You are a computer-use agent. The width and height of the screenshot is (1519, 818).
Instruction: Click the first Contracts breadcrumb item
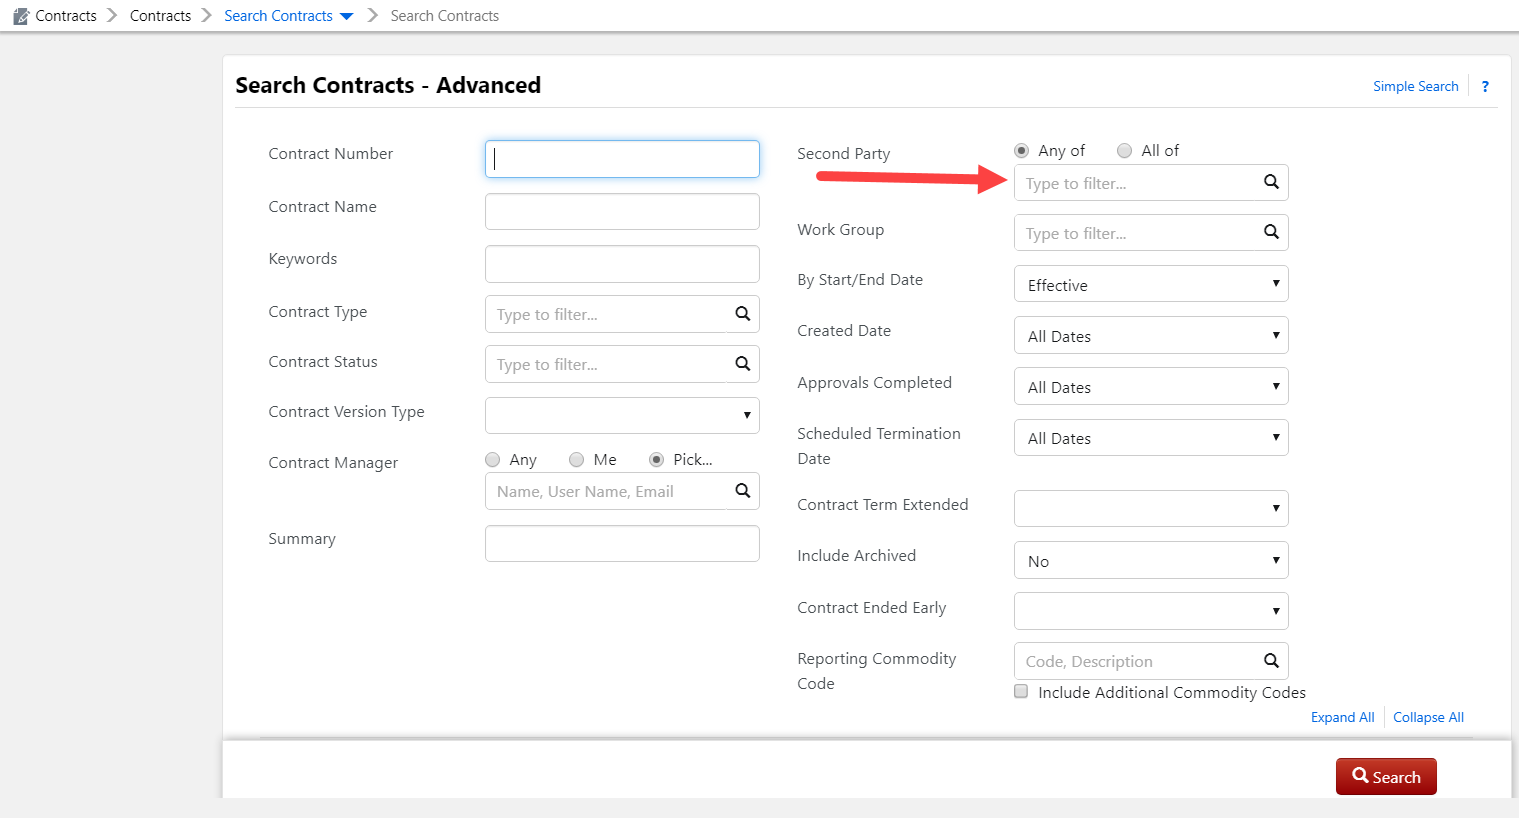pyautogui.click(x=66, y=16)
